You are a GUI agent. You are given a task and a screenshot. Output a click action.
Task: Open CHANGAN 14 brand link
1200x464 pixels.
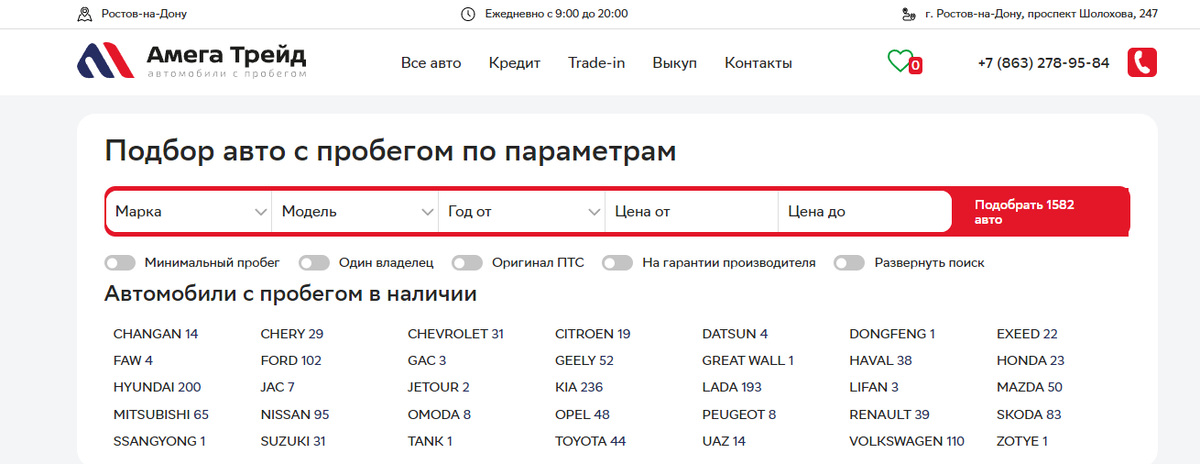pyautogui.click(x=156, y=334)
